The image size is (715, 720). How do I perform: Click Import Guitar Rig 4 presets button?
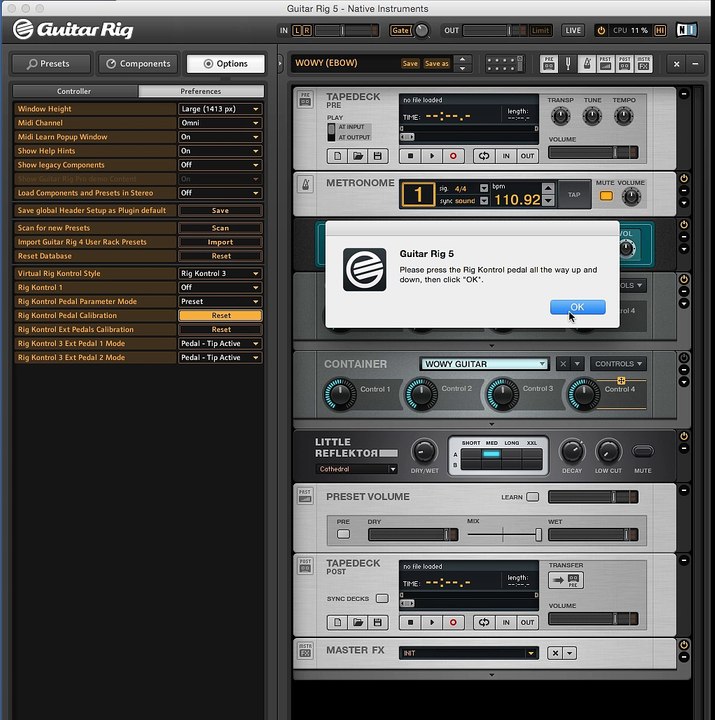tap(220, 242)
